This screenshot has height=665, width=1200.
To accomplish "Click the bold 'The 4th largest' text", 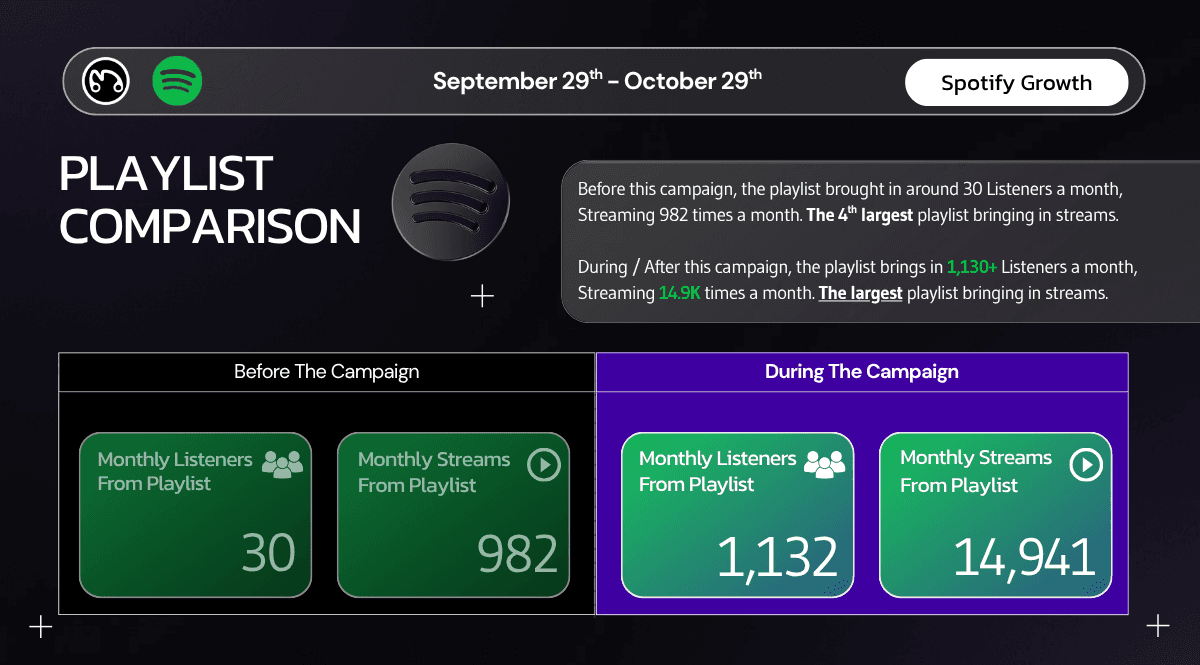I will [858, 215].
